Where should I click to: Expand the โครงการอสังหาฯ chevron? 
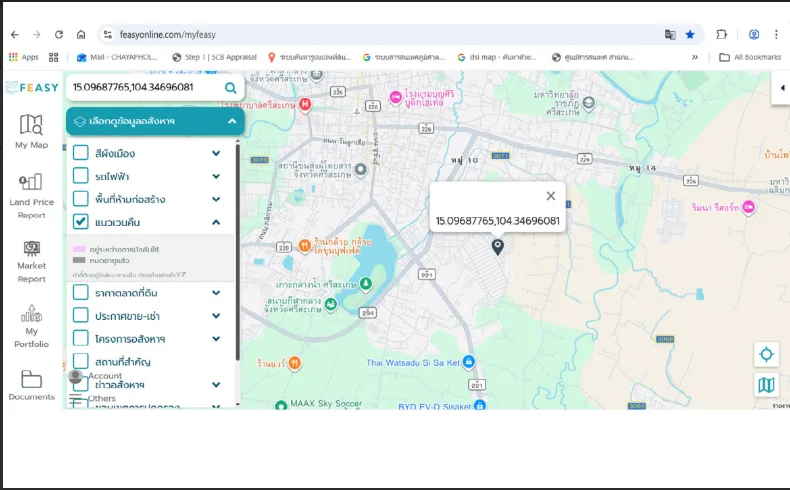216,338
